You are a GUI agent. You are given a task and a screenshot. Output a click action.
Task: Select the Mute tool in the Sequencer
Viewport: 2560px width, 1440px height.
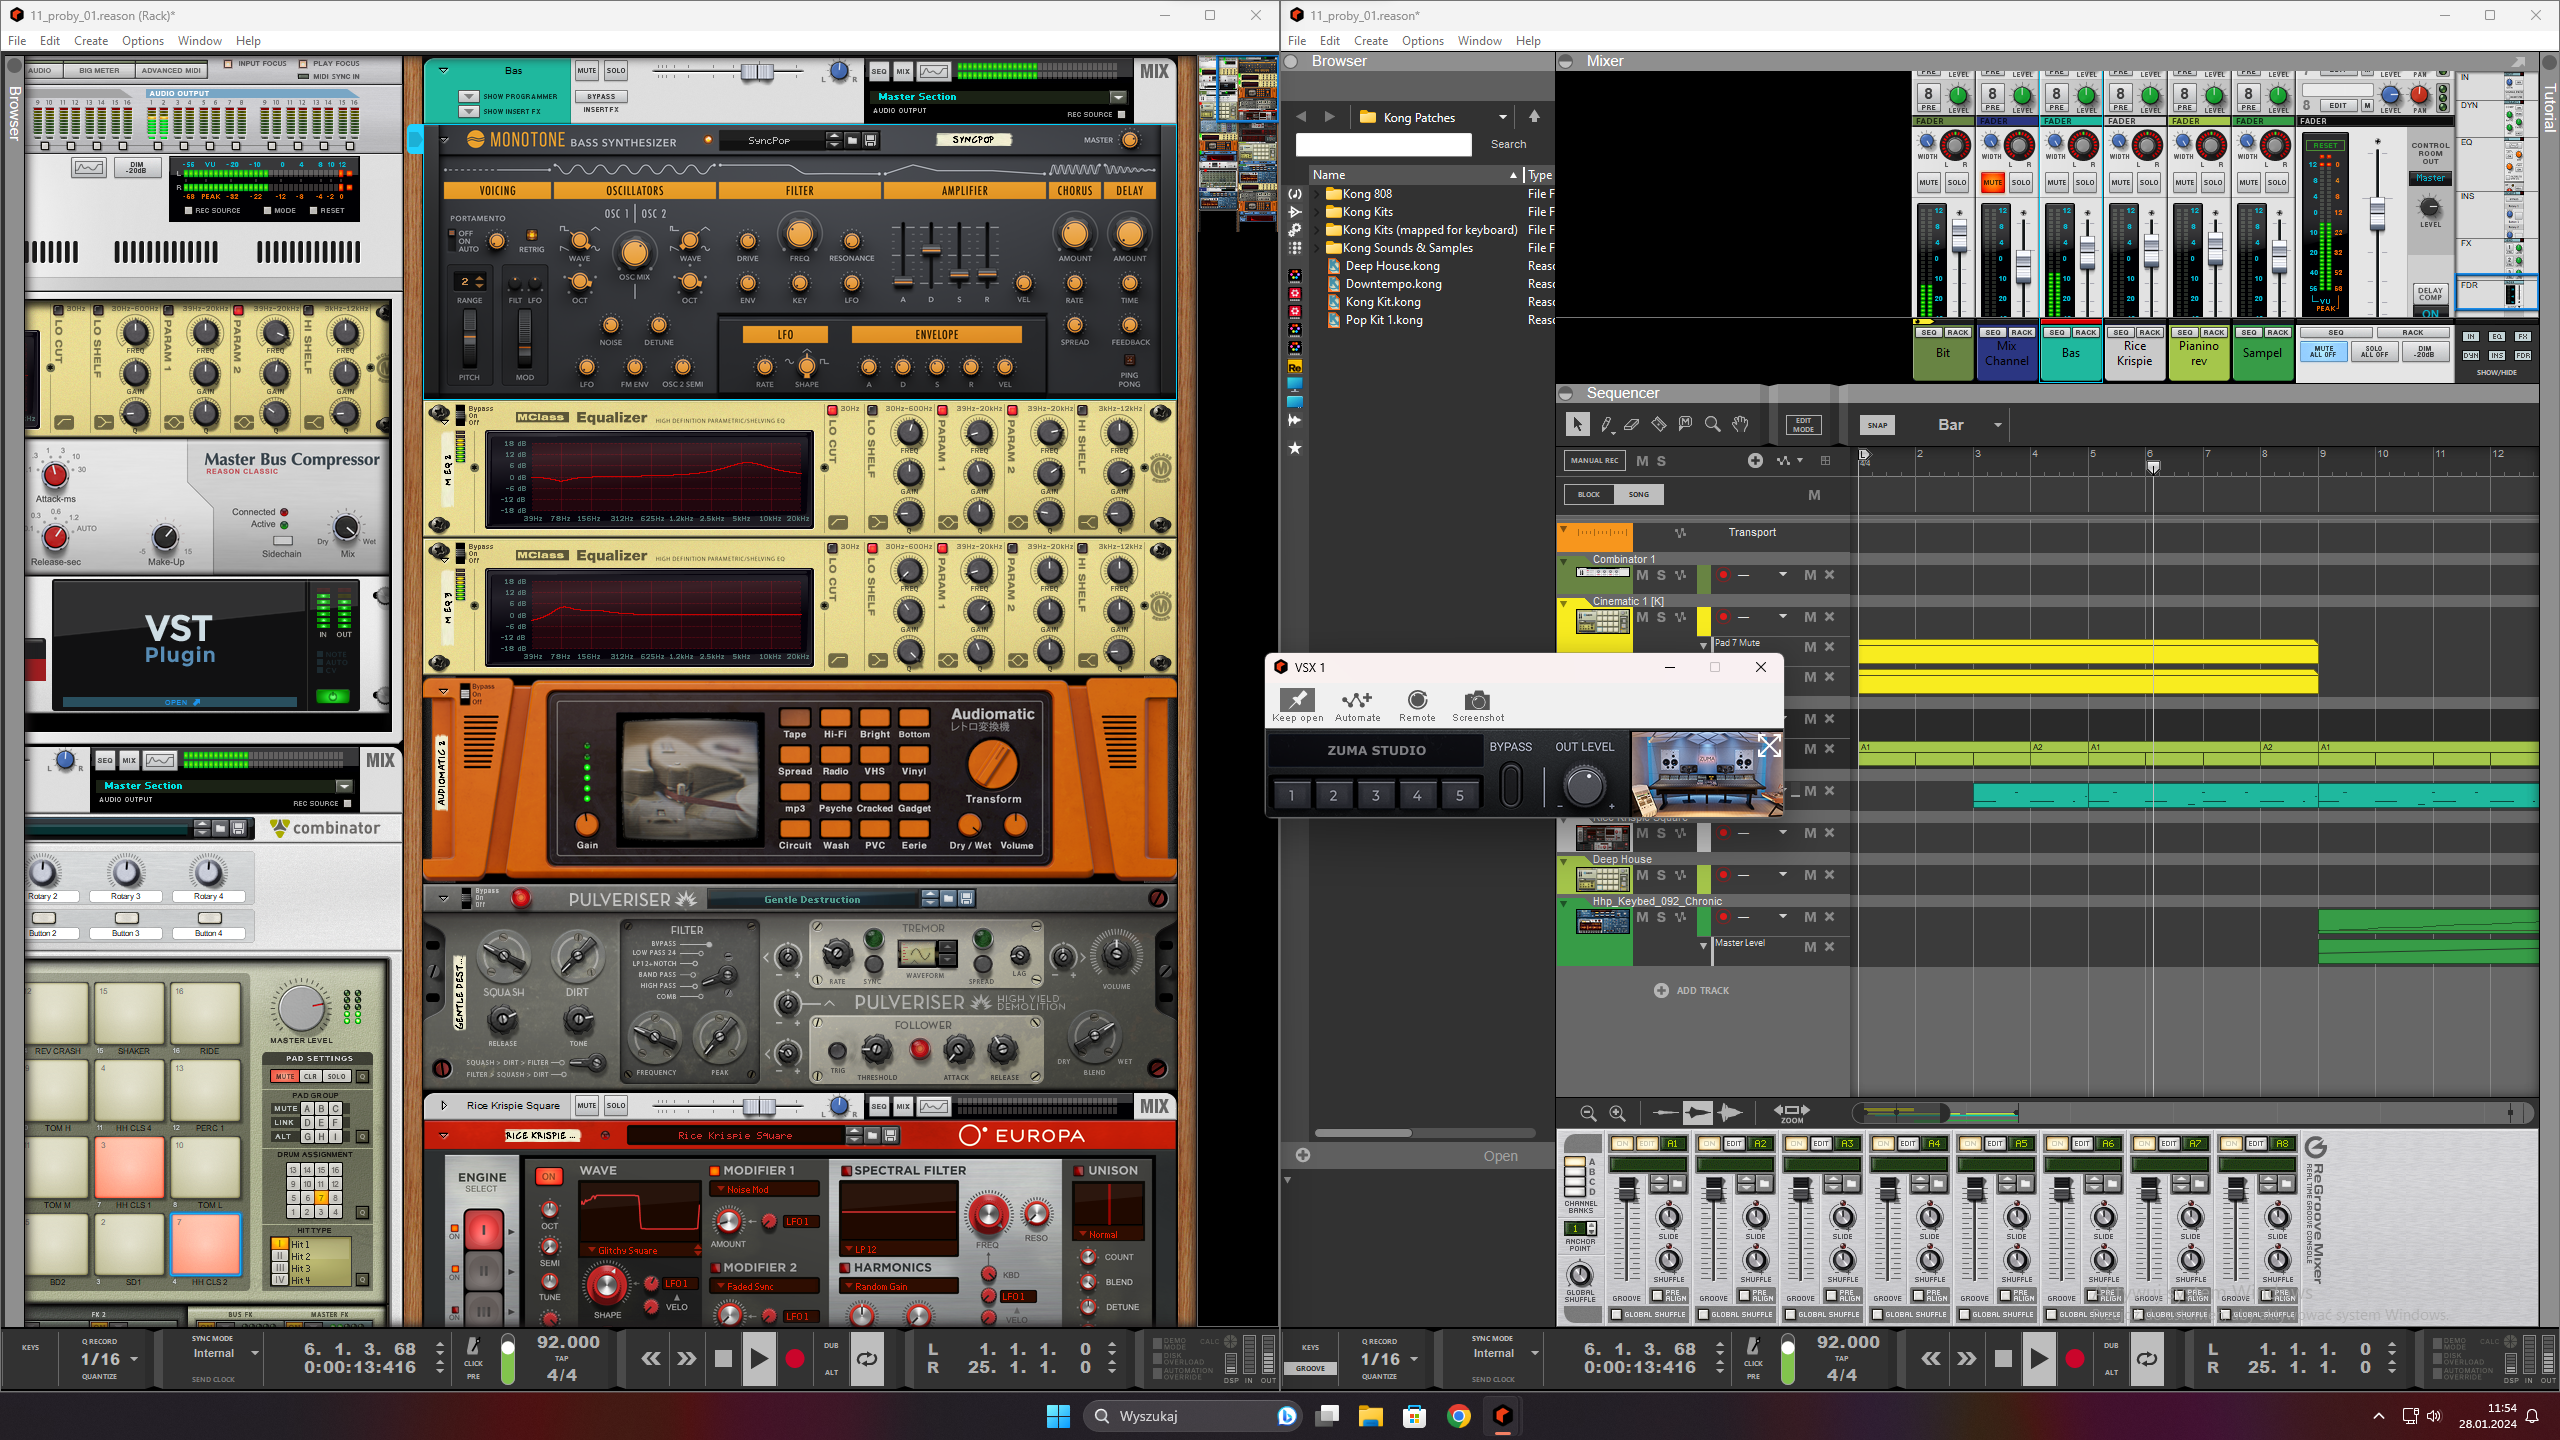coord(1686,425)
